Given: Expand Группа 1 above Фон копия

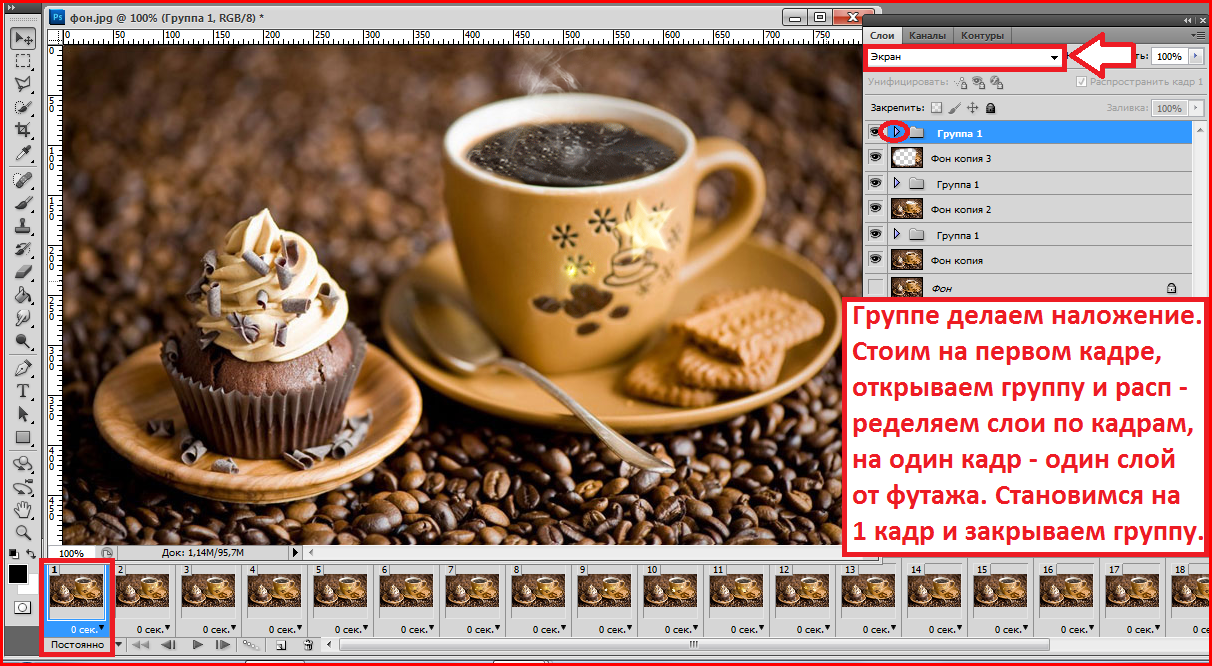Looking at the screenshot, I should [897, 235].
